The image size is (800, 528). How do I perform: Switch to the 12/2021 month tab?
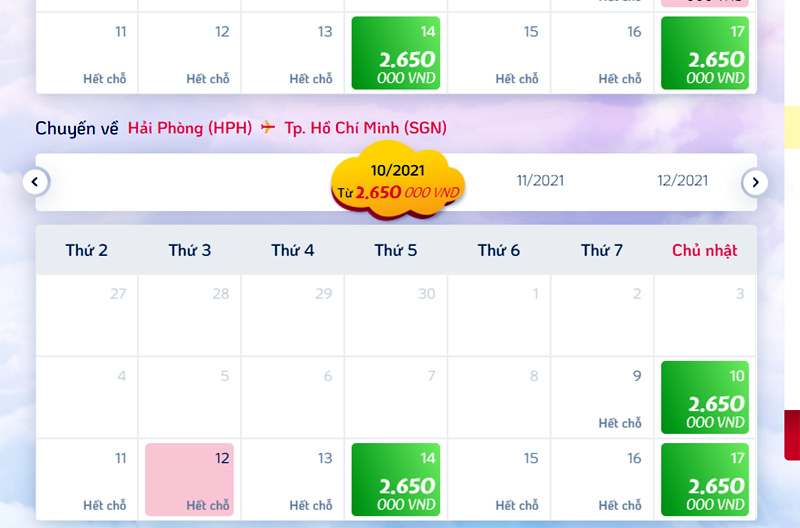(x=682, y=181)
